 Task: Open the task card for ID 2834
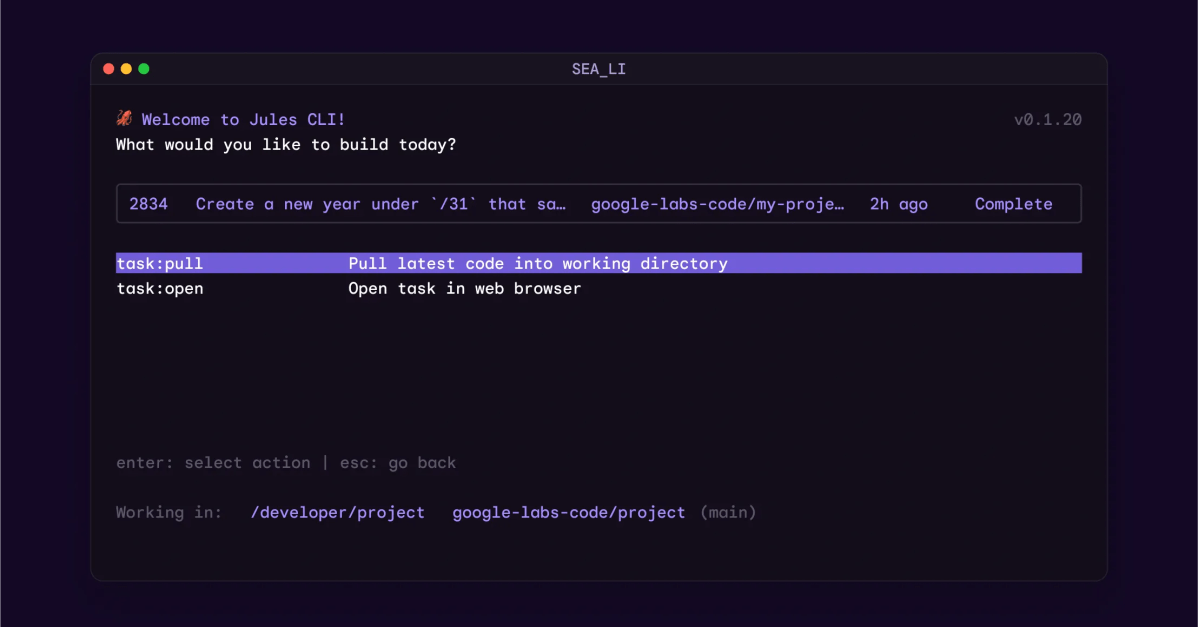(x=598, y=204)
